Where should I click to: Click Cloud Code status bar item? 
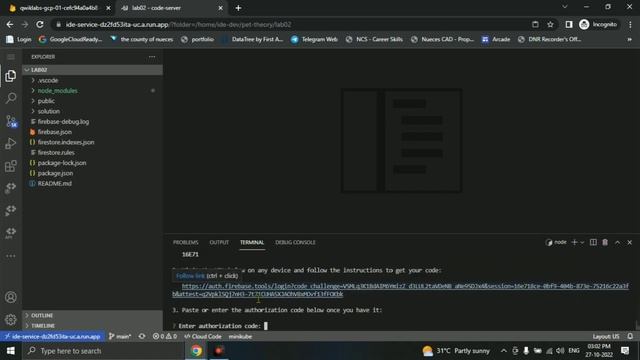[x=202, y=336]
